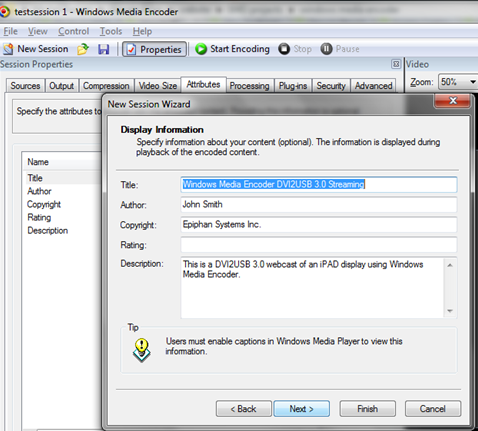Close the Session Properties panel with x icon

coord(396,64)
